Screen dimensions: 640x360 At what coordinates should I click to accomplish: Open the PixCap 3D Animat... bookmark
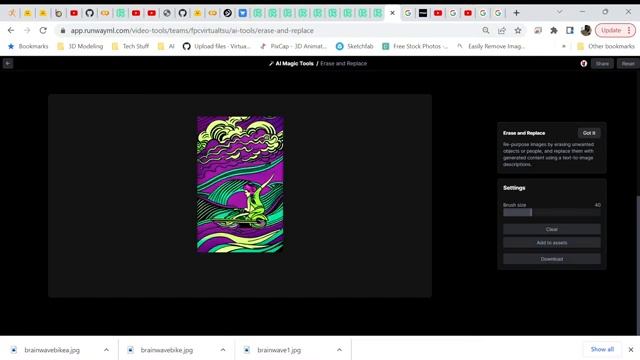click(294, 47)
